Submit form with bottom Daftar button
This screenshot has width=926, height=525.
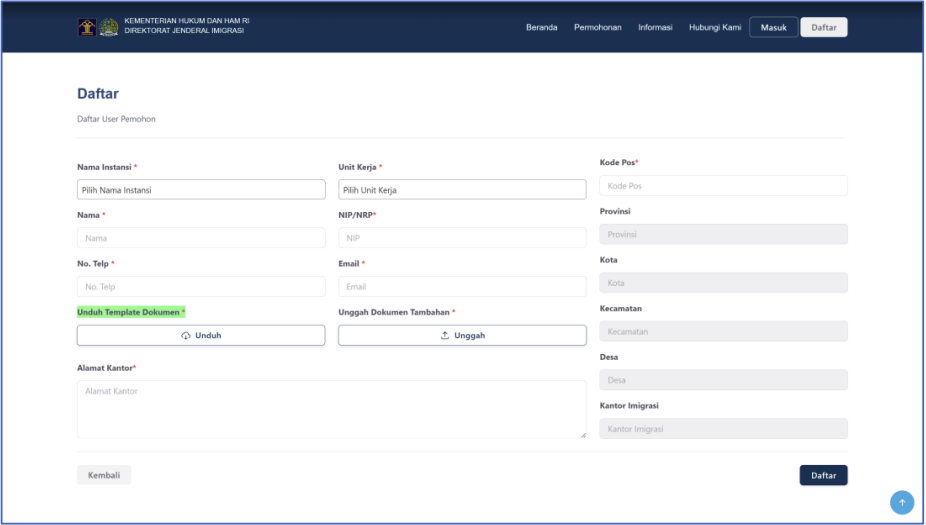click(823, 476)
